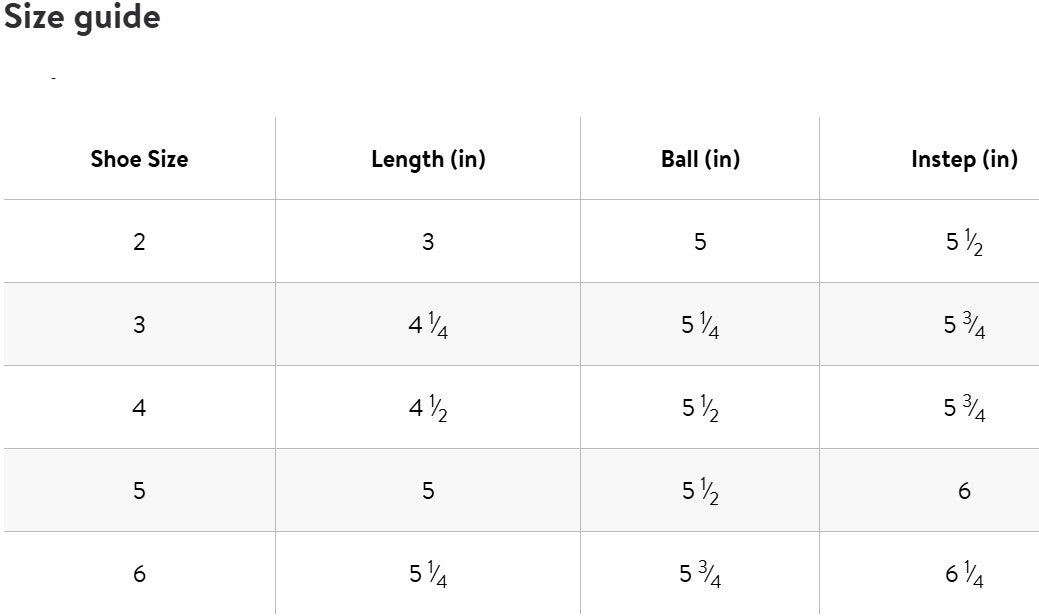
Task: Click the shoe size 6 cell
Action: [139, 574]
